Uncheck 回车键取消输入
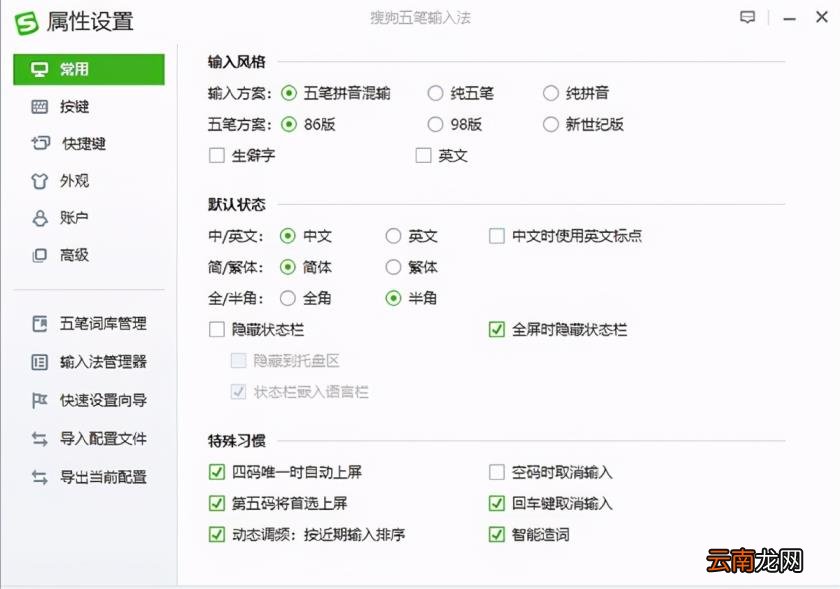Screen dimensions: 840x589 point(497,503)
